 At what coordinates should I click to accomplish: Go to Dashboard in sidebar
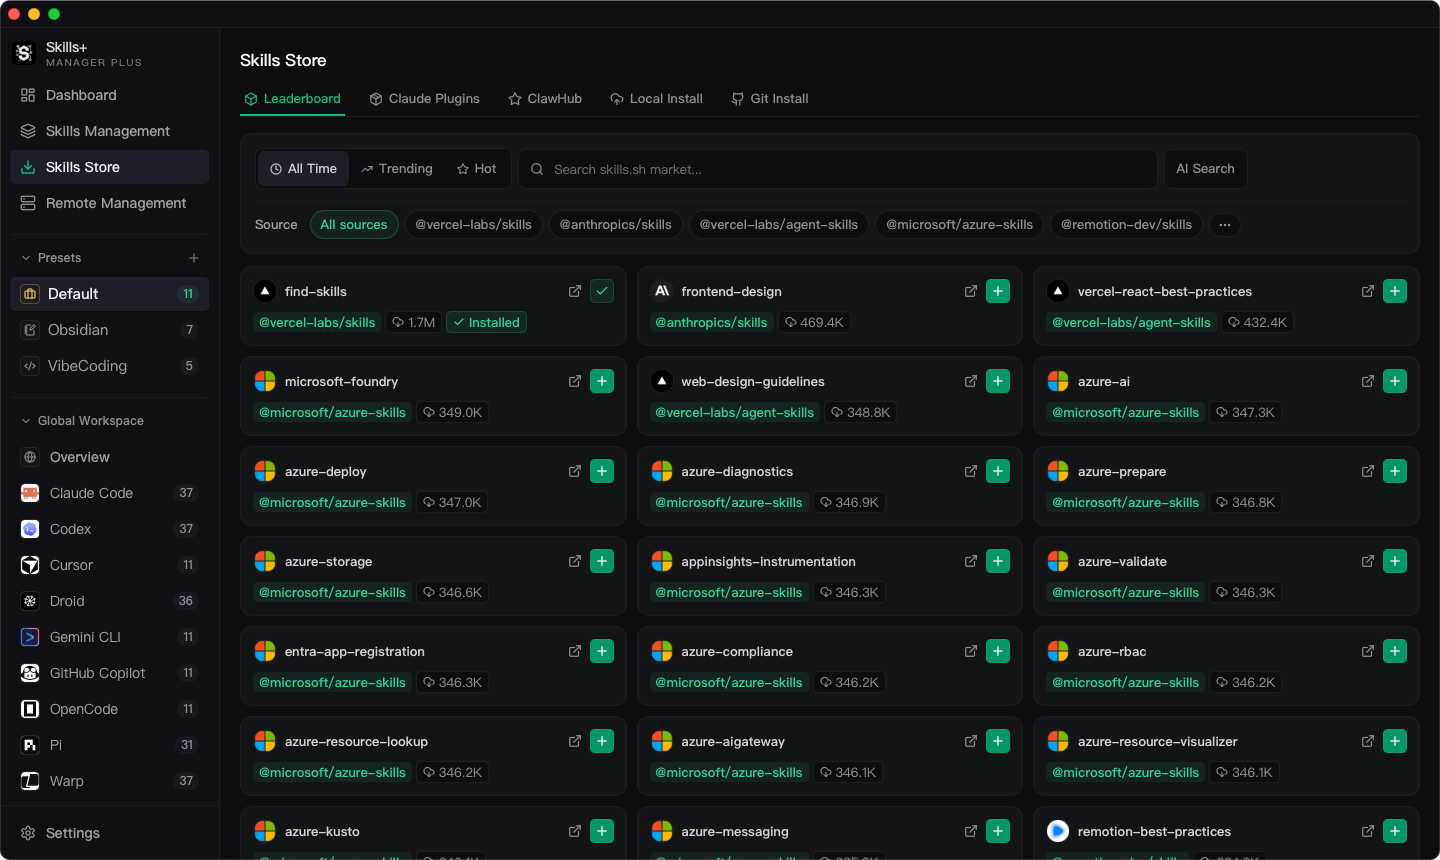click(x=110, y=95)
